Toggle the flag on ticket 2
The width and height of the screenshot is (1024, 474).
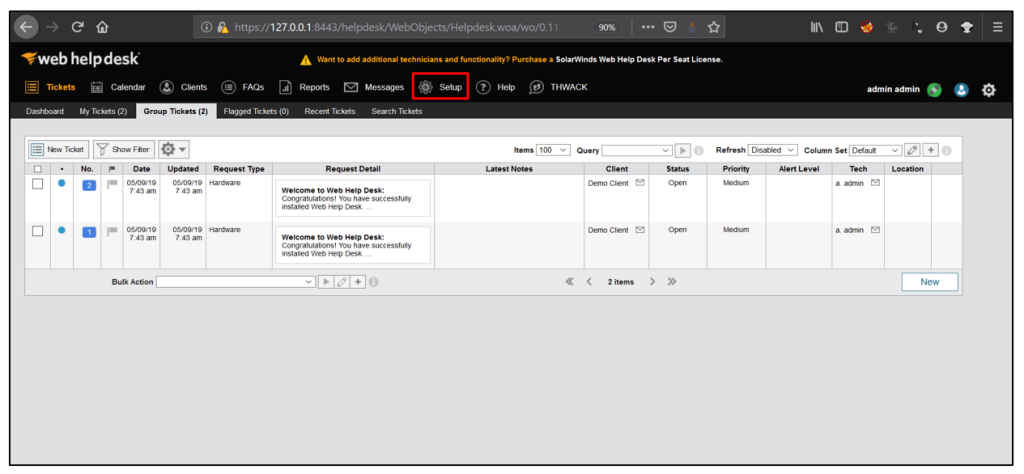pyautogui.click(x=112, y=184)
